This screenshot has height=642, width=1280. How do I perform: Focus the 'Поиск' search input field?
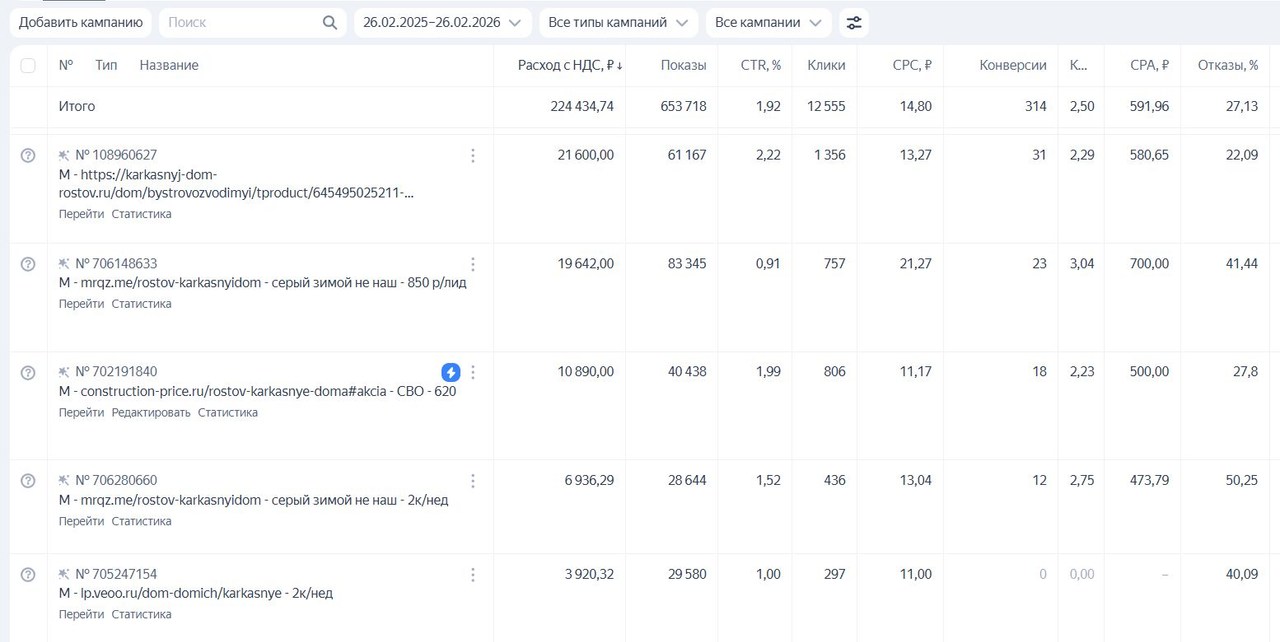pos(240,23)
